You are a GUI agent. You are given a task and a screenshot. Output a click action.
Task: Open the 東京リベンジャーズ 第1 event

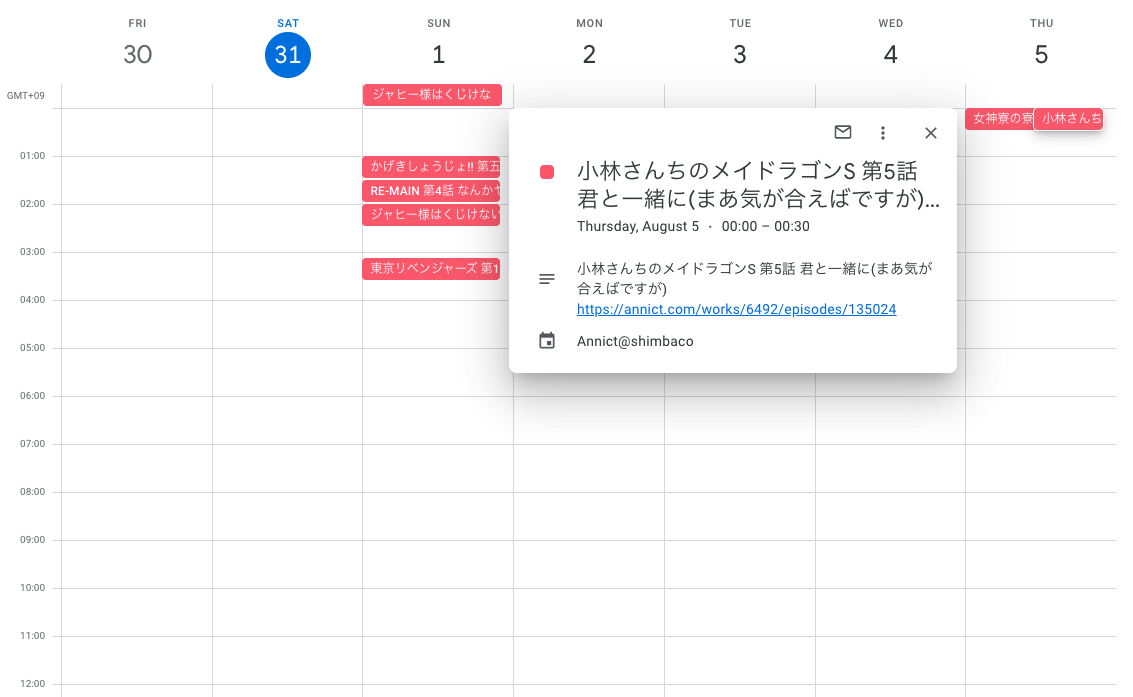coord(431,268)
